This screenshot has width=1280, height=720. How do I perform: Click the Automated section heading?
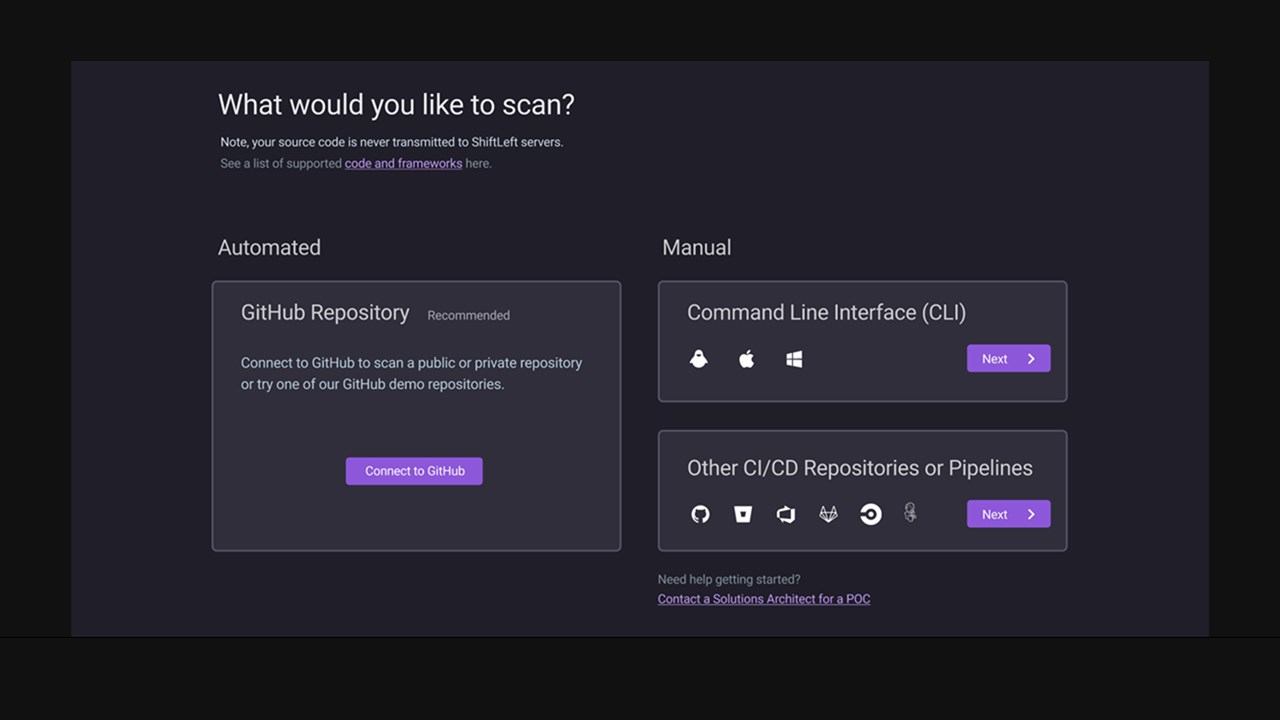click(269, 248)
